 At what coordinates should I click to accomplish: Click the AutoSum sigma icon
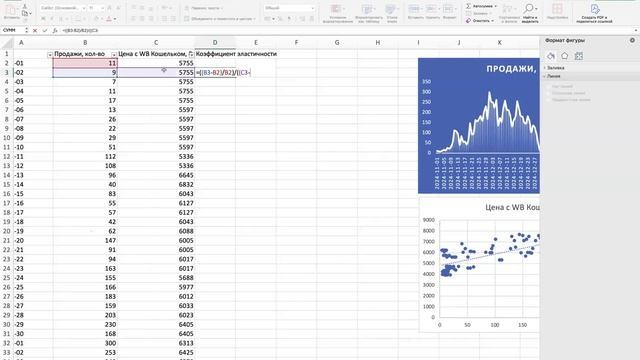[x=469, y=6]
